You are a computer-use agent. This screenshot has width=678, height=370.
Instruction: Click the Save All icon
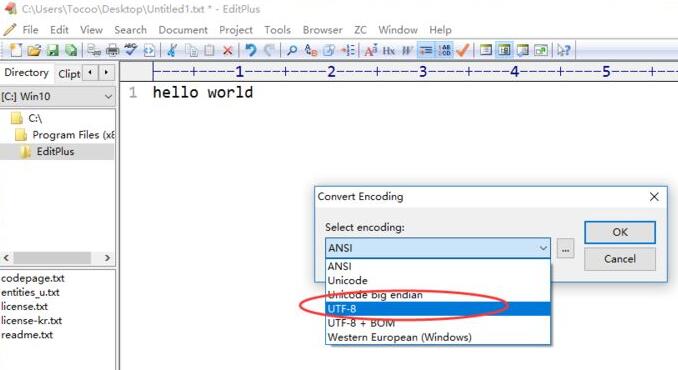click(x=71, y=51)
